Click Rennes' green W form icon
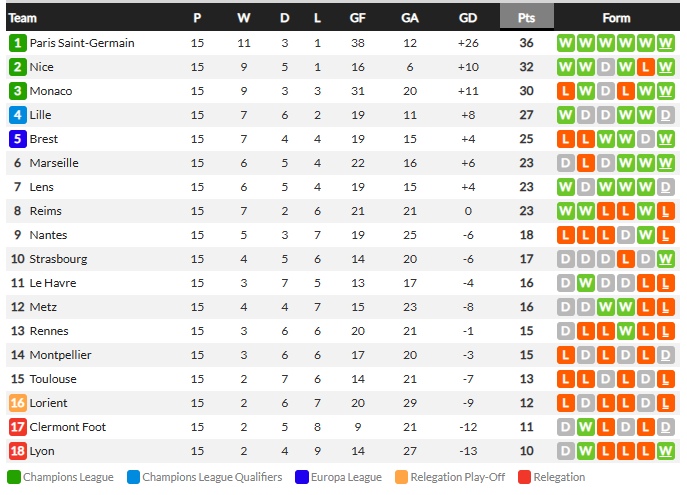This screenshot has height=495, width=687. click(x=626, y=331)
